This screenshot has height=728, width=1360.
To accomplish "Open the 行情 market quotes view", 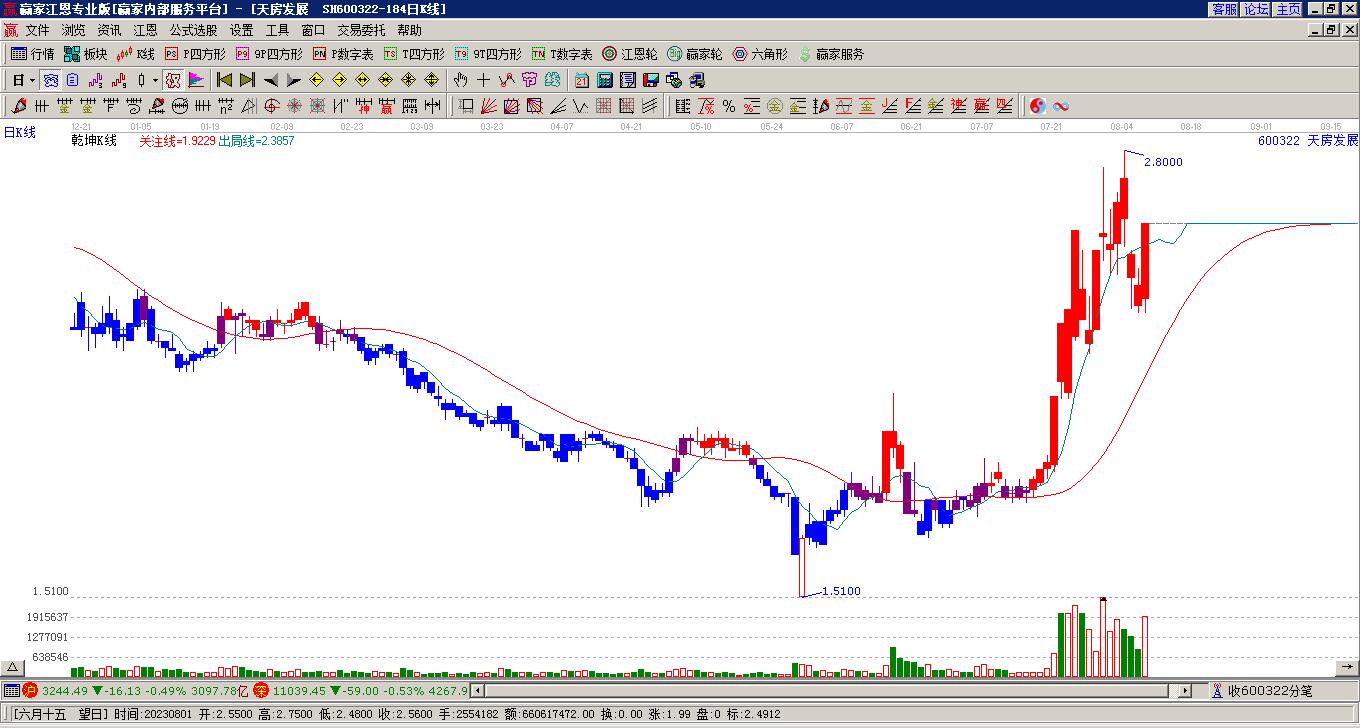I will 32,54.
